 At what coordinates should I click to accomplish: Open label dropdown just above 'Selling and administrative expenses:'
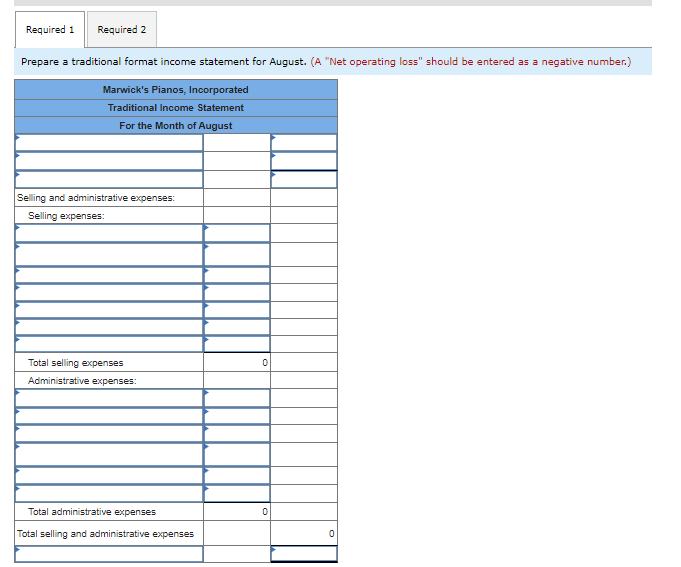pos(109,179)
